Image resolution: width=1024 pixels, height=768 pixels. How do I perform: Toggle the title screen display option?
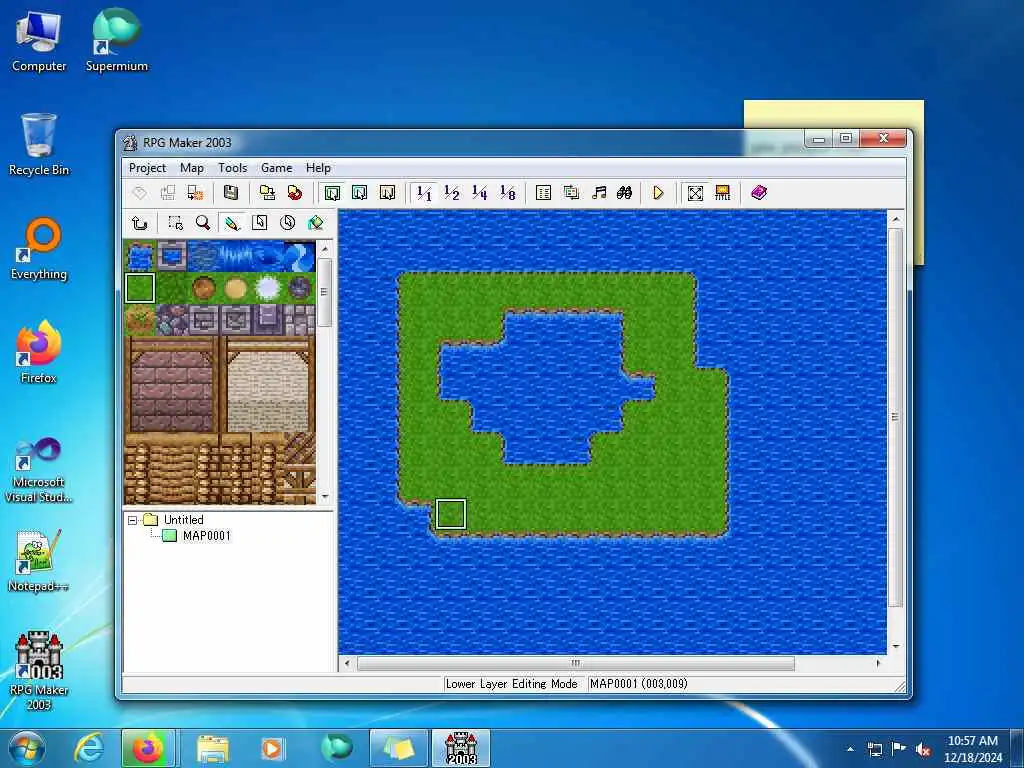(722, 193)
